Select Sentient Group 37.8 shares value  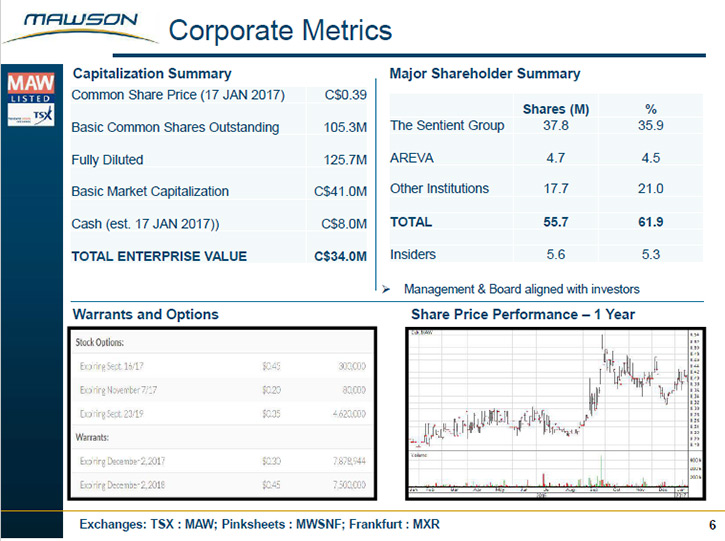[x=556, y=125]
